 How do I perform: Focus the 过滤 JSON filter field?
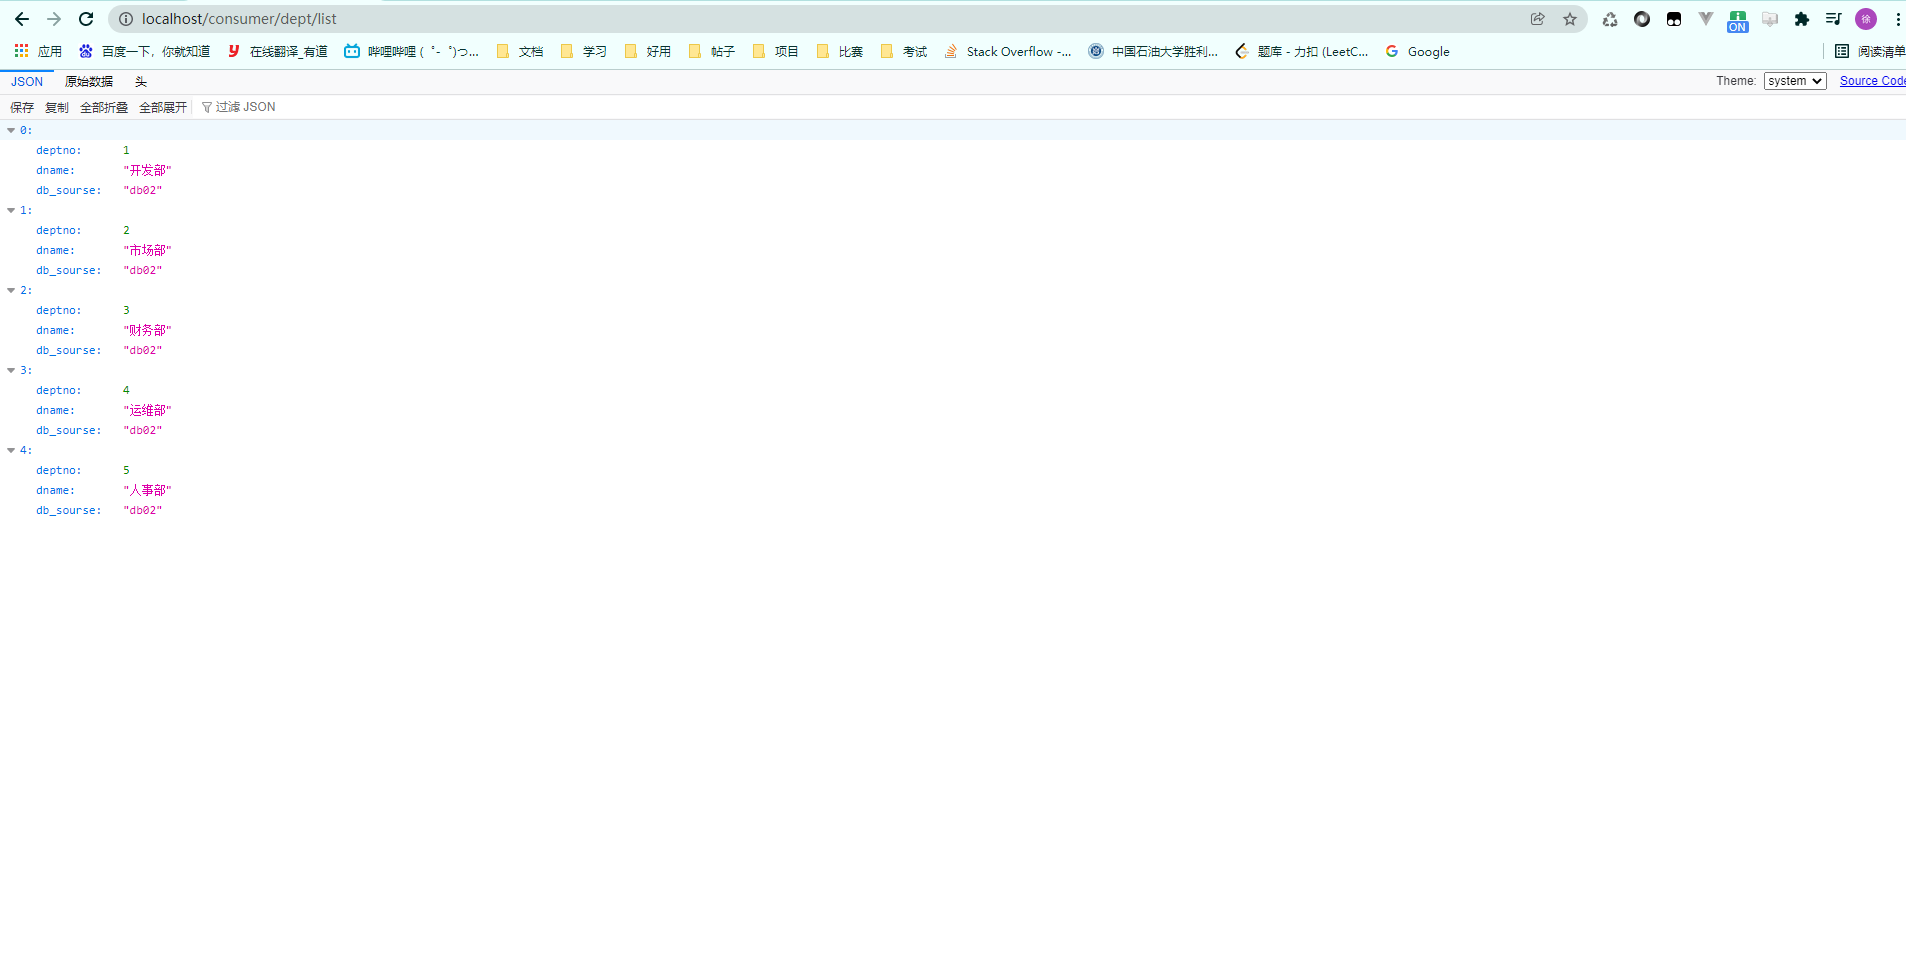click(x=245, y=107)
